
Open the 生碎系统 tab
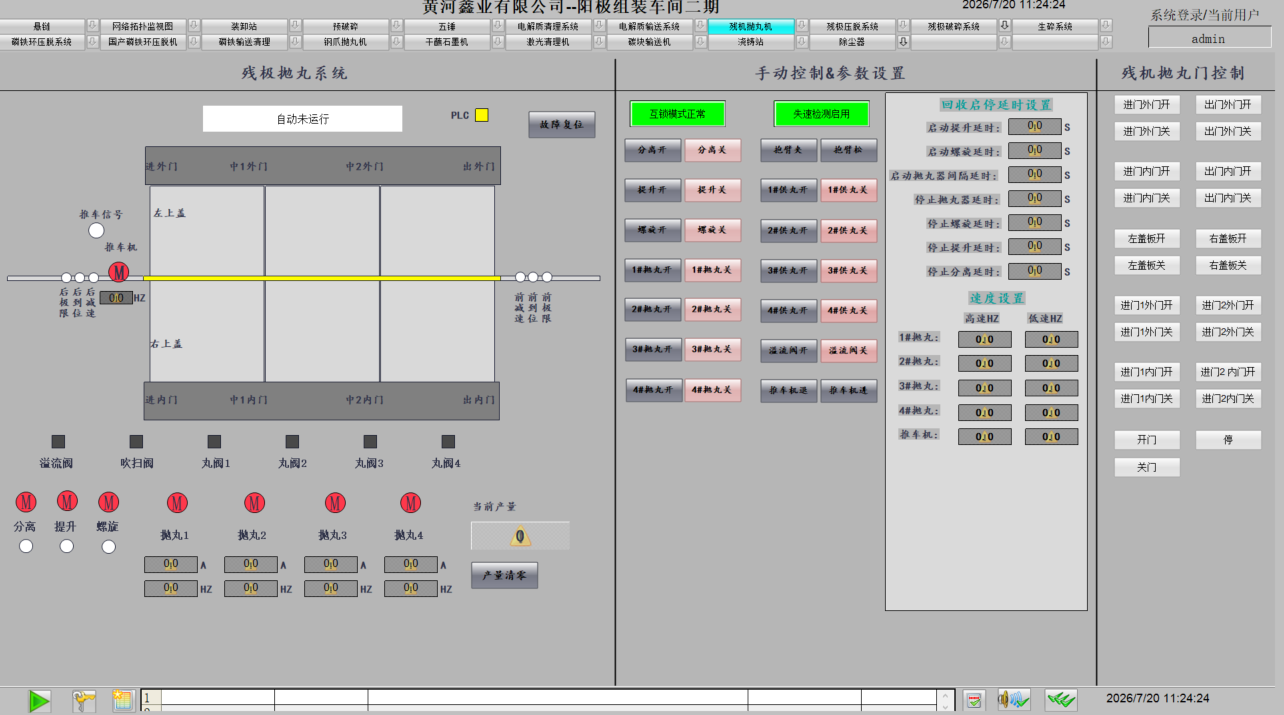click(x=1054, y=26)
